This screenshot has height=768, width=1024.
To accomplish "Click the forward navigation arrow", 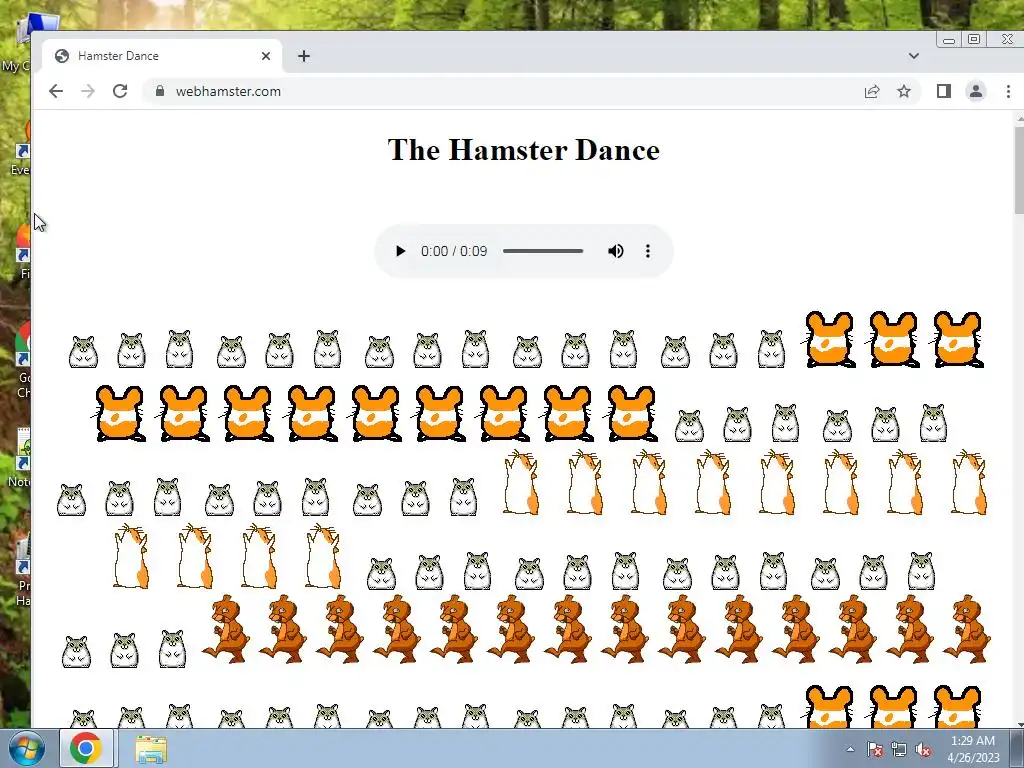I will pos(88,91).
